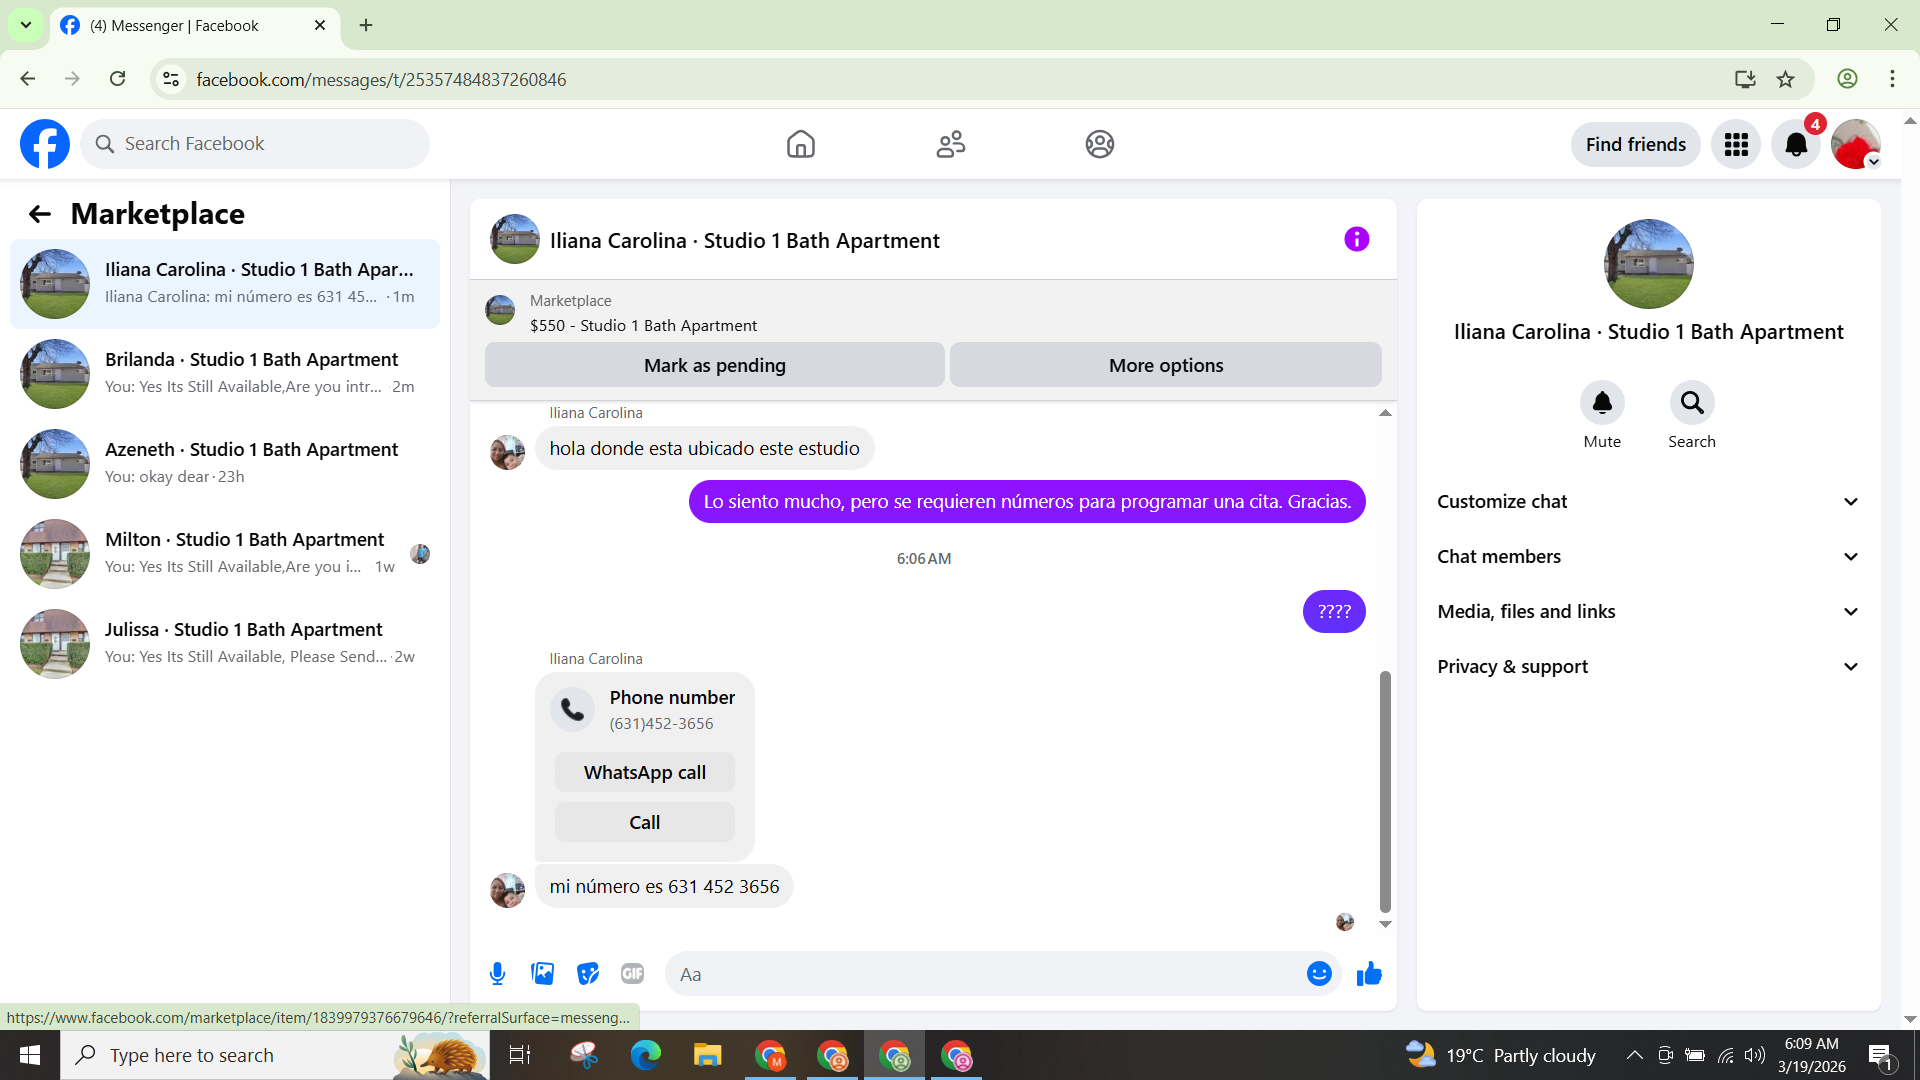Image resolution: width=1920 pixels, height=1080 pixels.
Task: Open the notifications bell in the top bar
Action: pyautogui.click(x=1796, y=145)
